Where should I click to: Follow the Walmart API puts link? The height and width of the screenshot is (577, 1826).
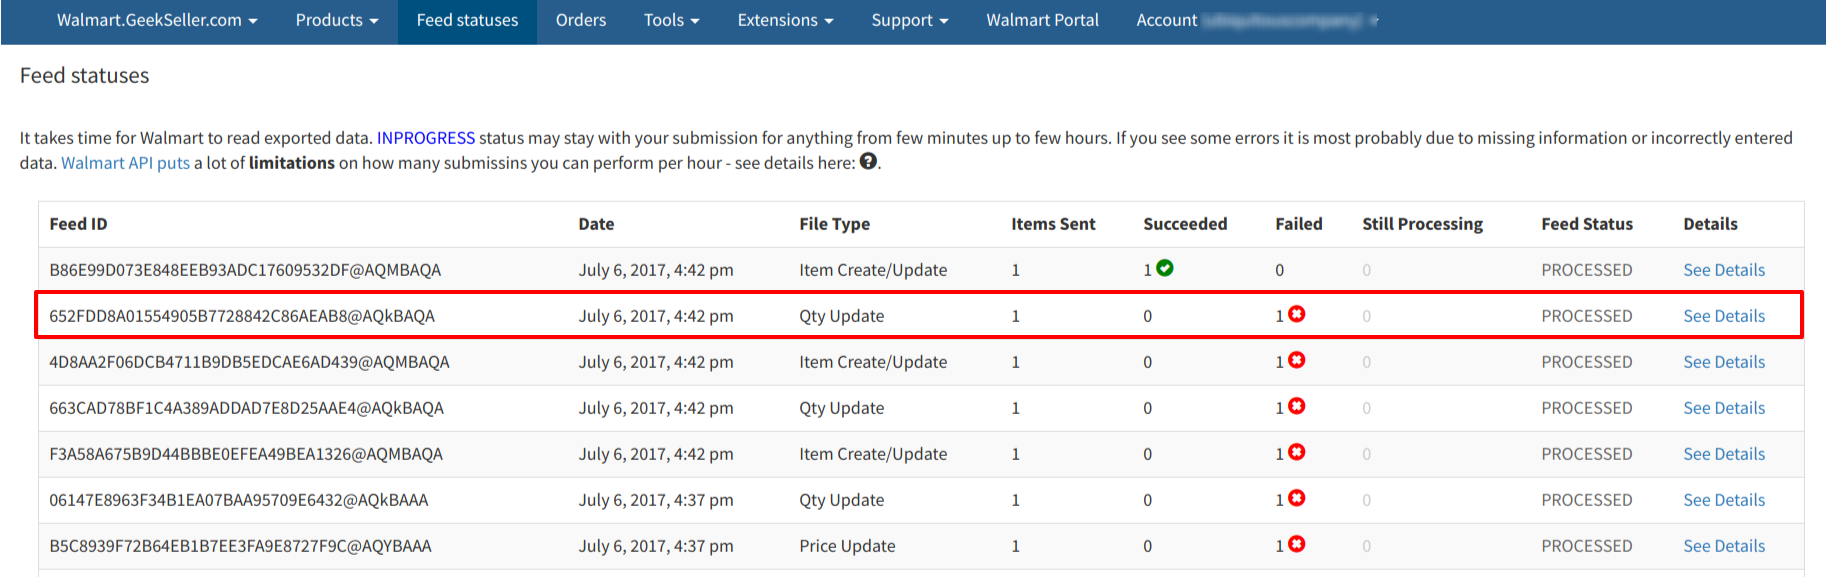click(125, 163)
